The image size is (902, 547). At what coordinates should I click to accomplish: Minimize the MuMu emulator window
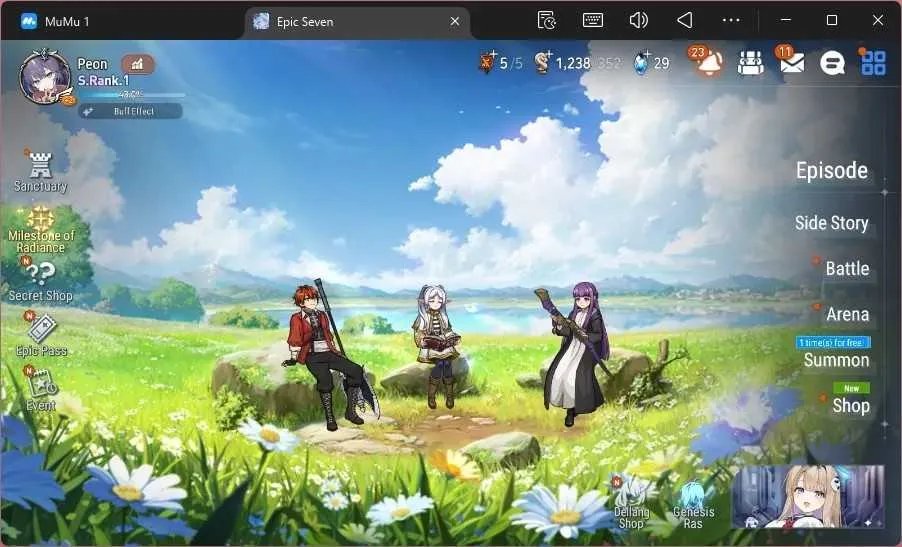point(786,21)
